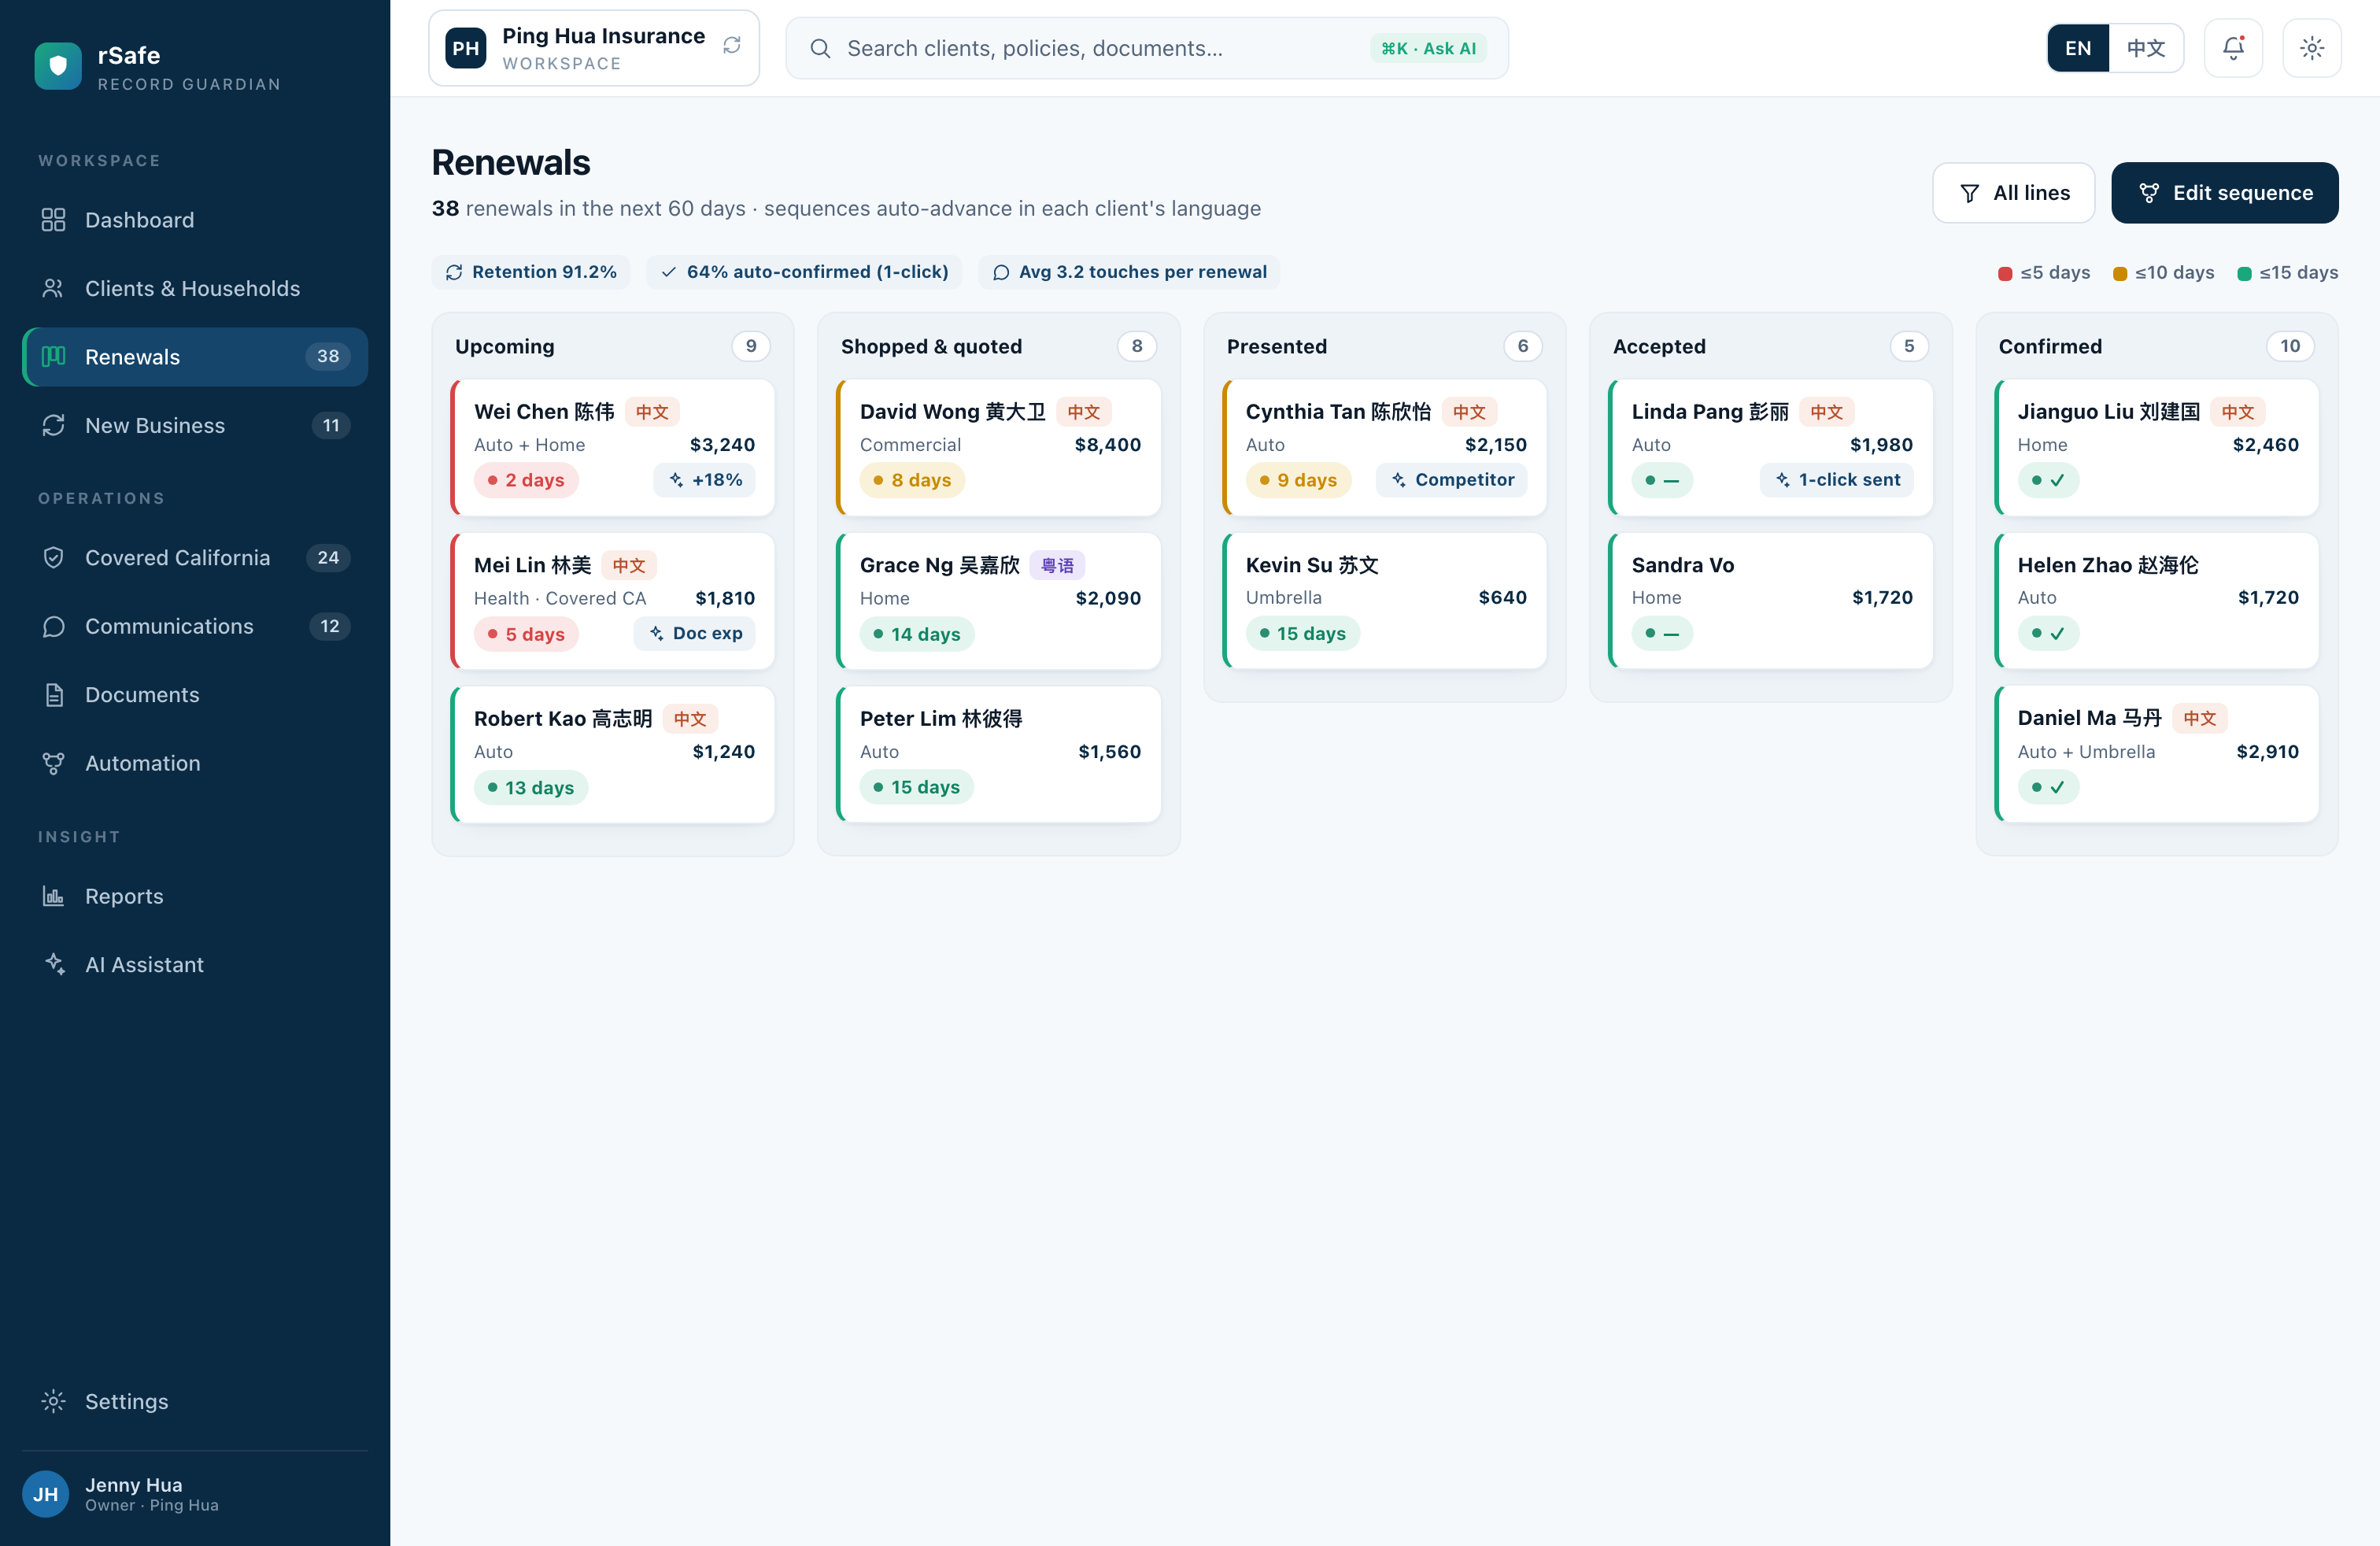Click the Renewals kanban icon
Viewport: 2380px width, 1546px height.
click(54, 357)
